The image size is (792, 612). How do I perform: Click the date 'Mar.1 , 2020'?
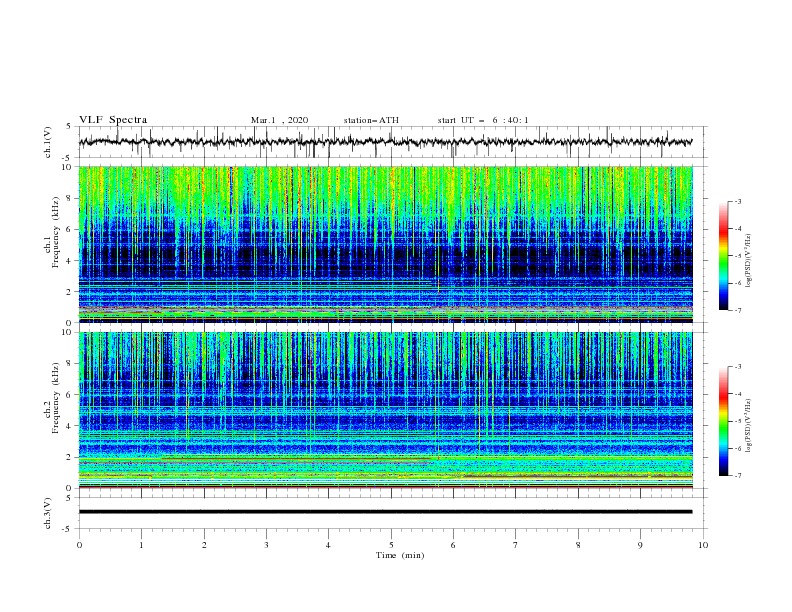click(279, 120)
